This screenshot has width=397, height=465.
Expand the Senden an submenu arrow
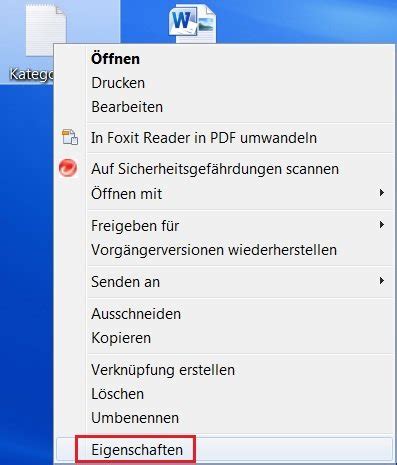(382, 281)
